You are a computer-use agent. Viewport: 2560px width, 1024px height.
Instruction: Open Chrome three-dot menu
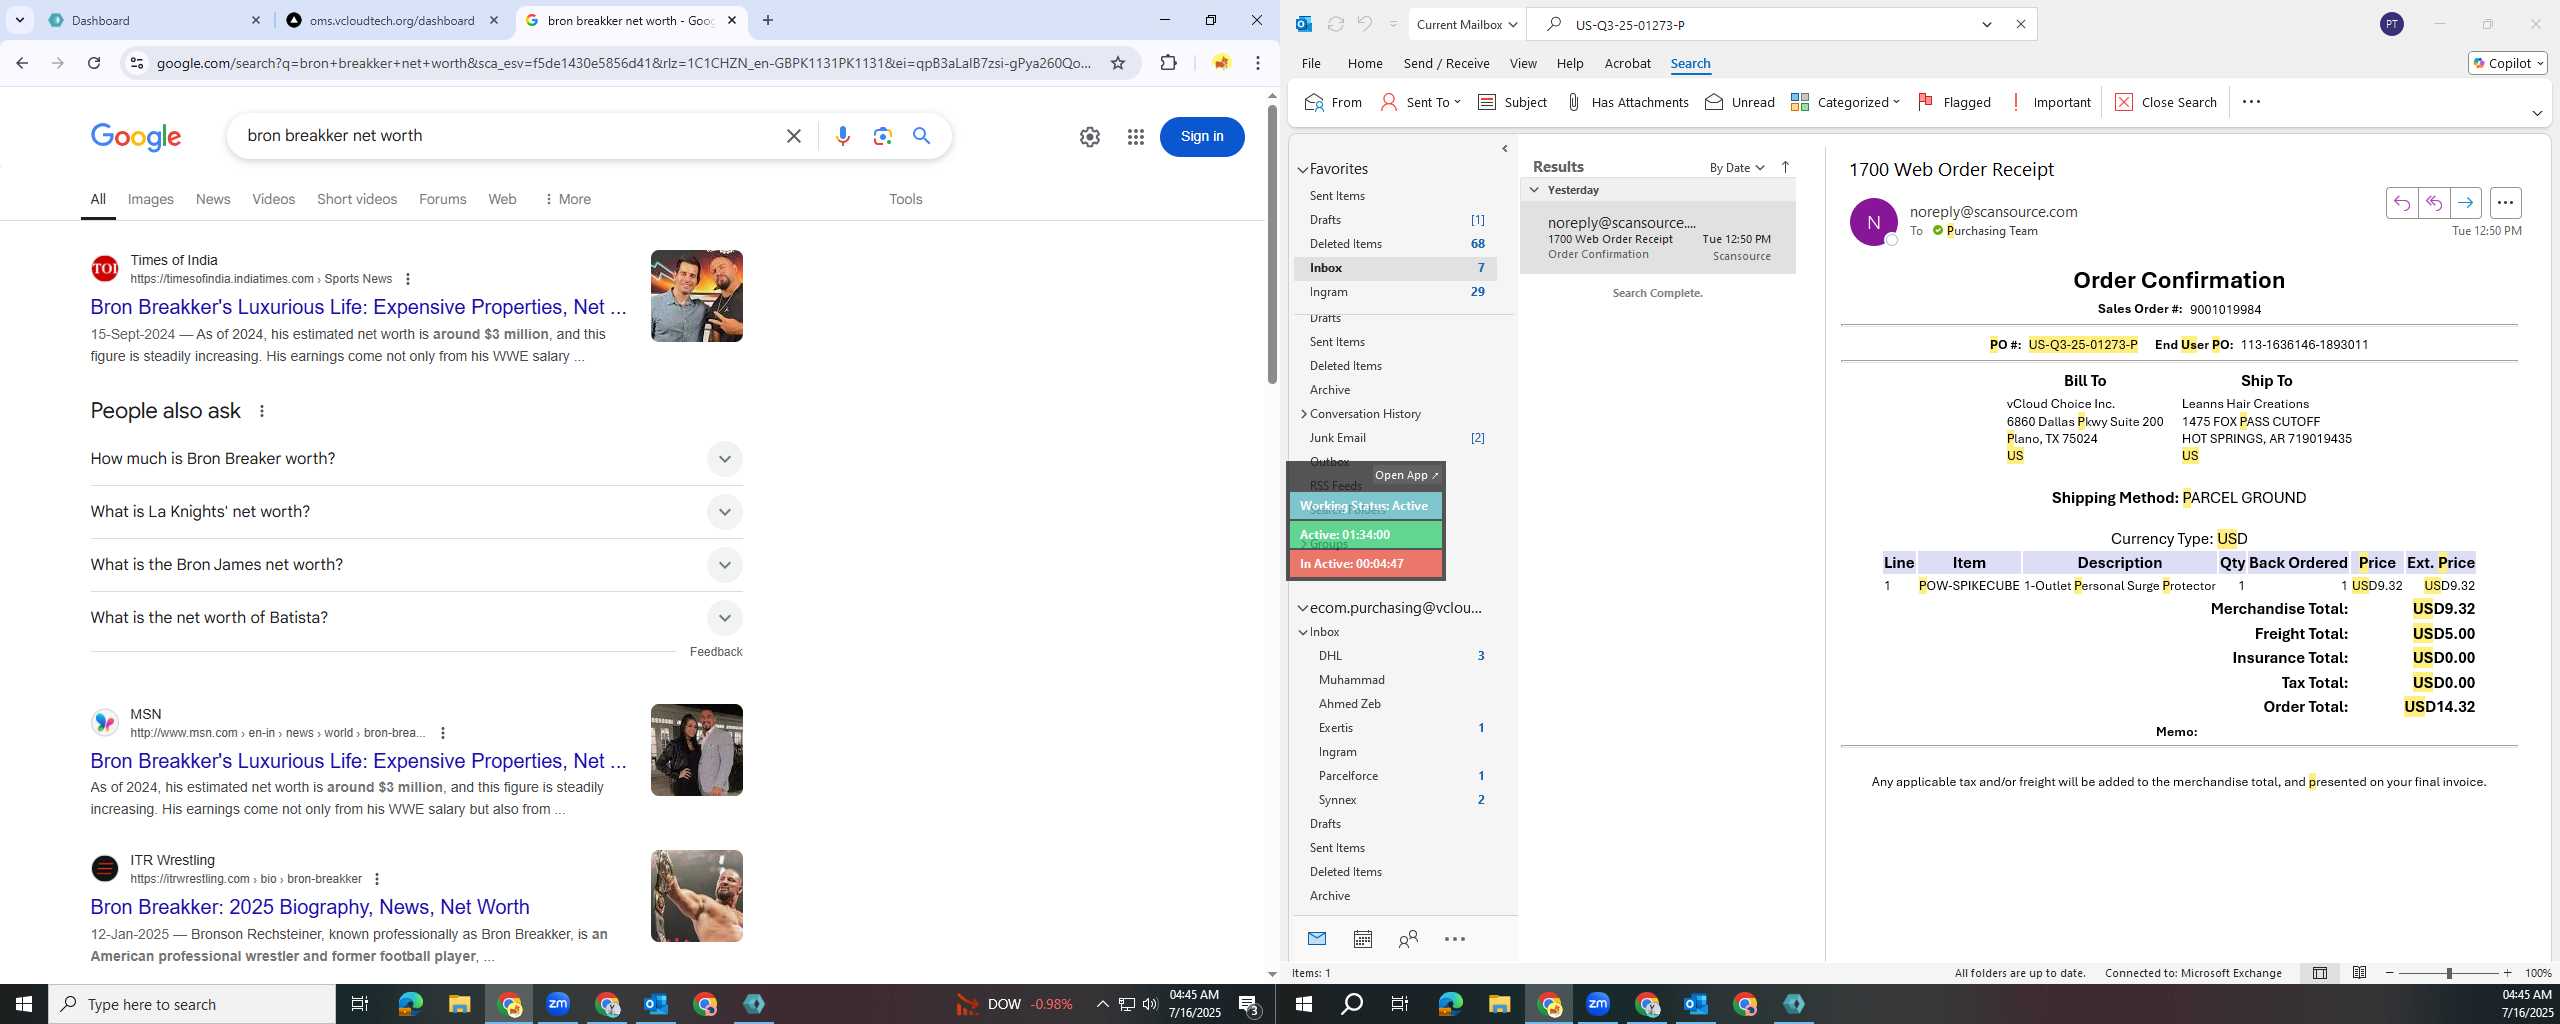tap(1258, 63)
